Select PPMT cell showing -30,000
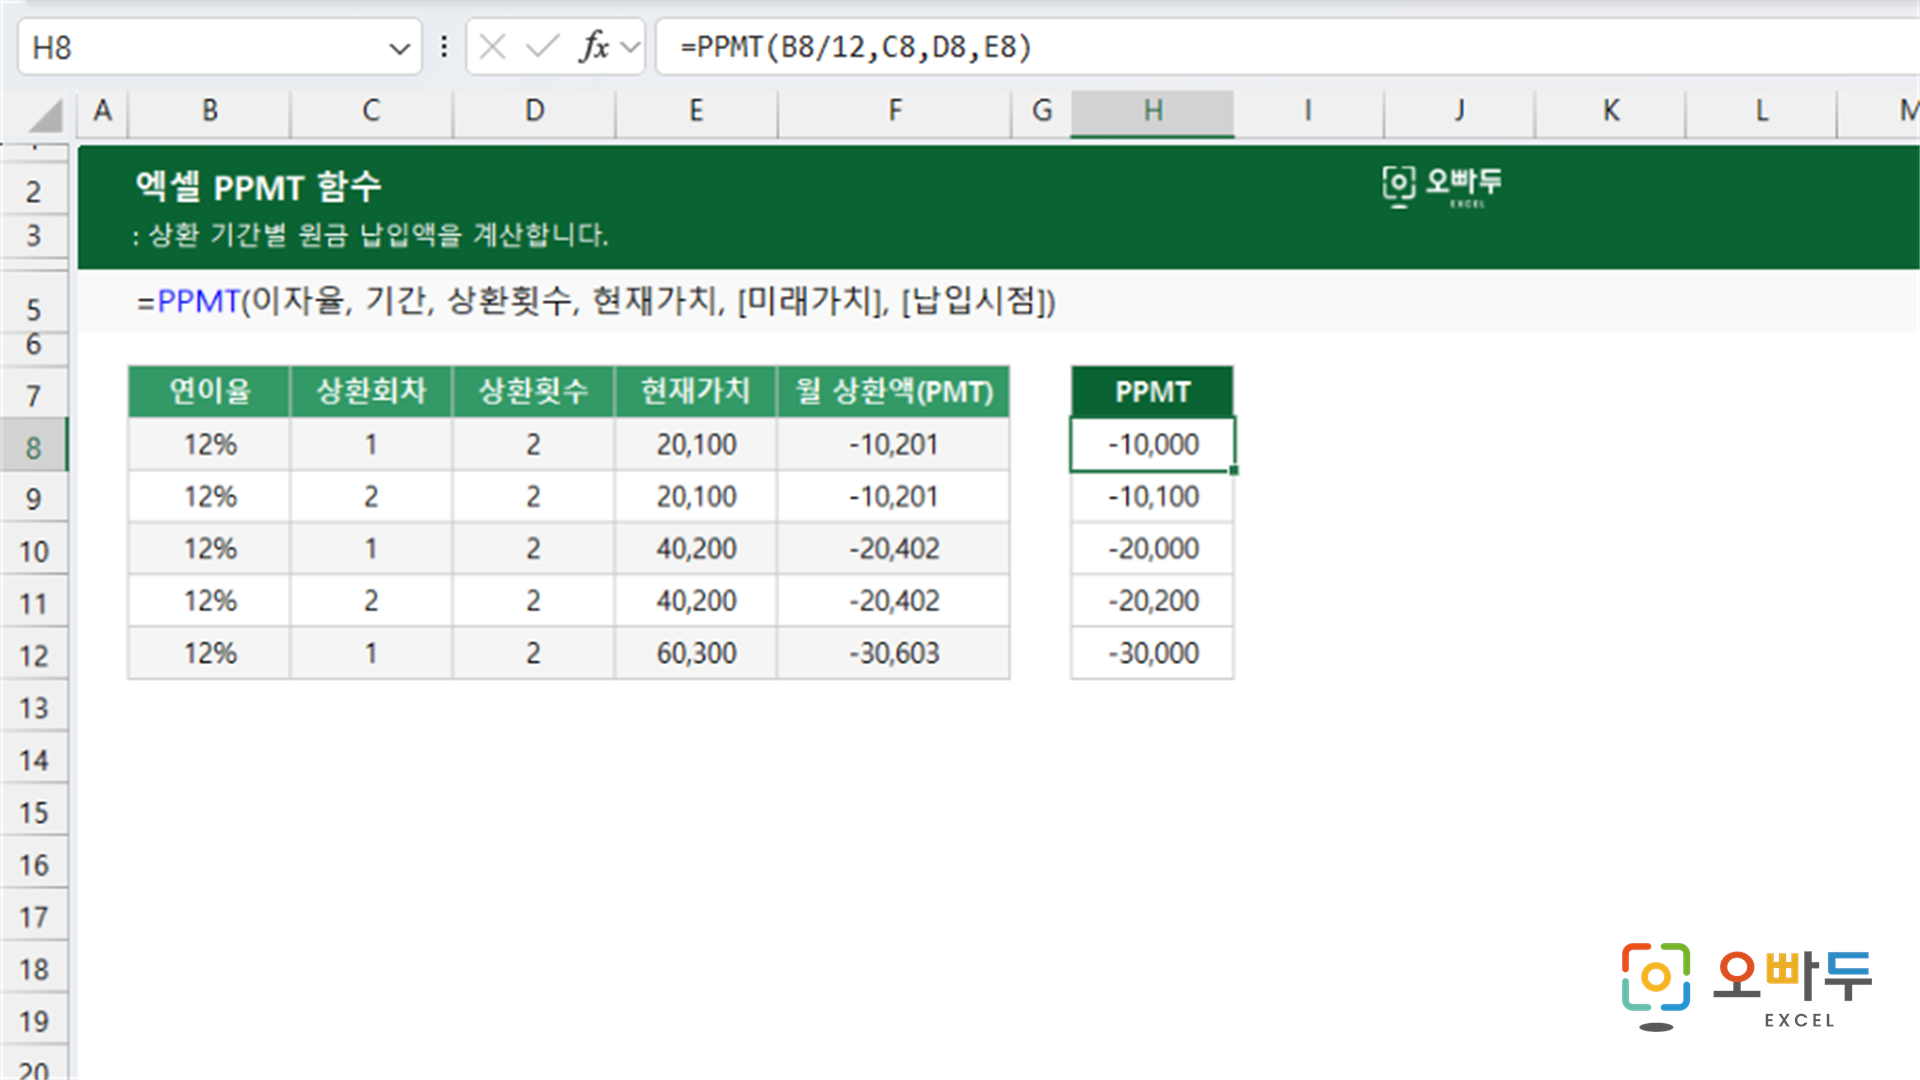1920x1080 pixels. 1152,653
